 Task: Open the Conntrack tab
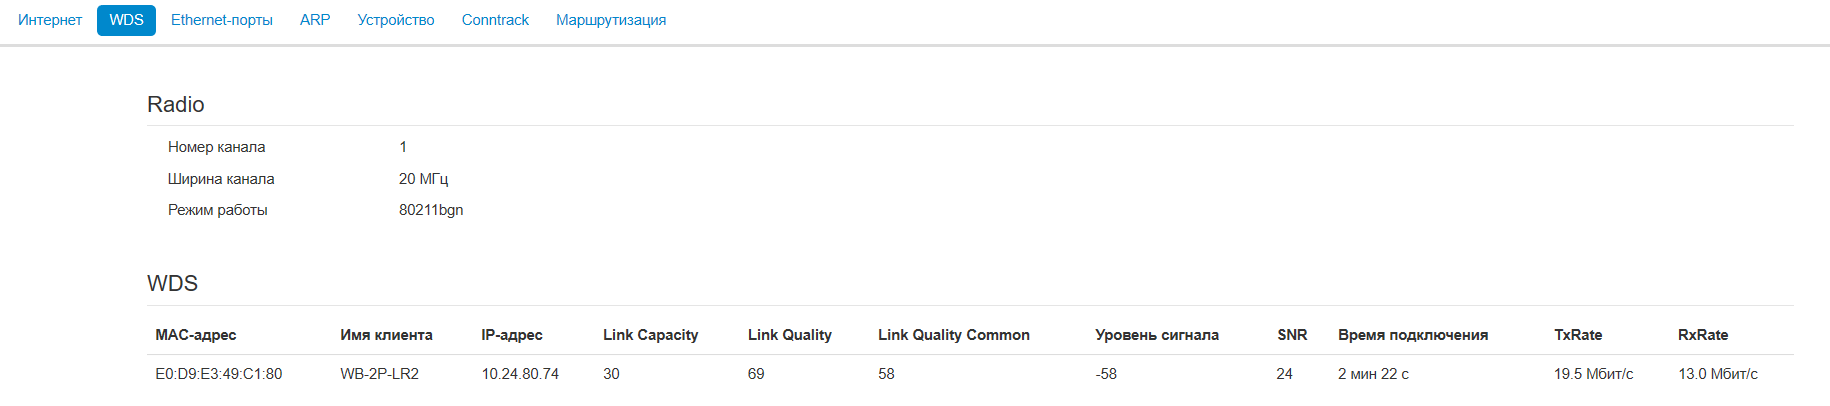[495, 20]
